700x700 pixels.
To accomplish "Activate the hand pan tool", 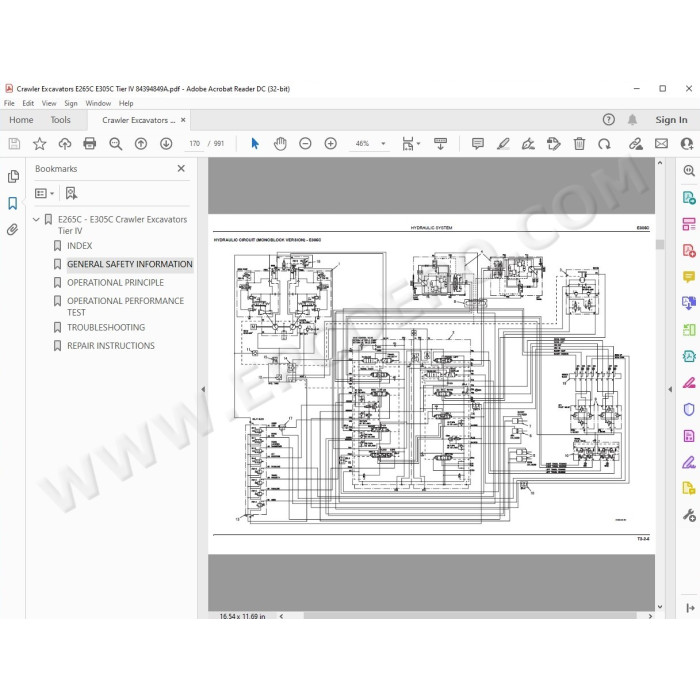I will (280, 143).
